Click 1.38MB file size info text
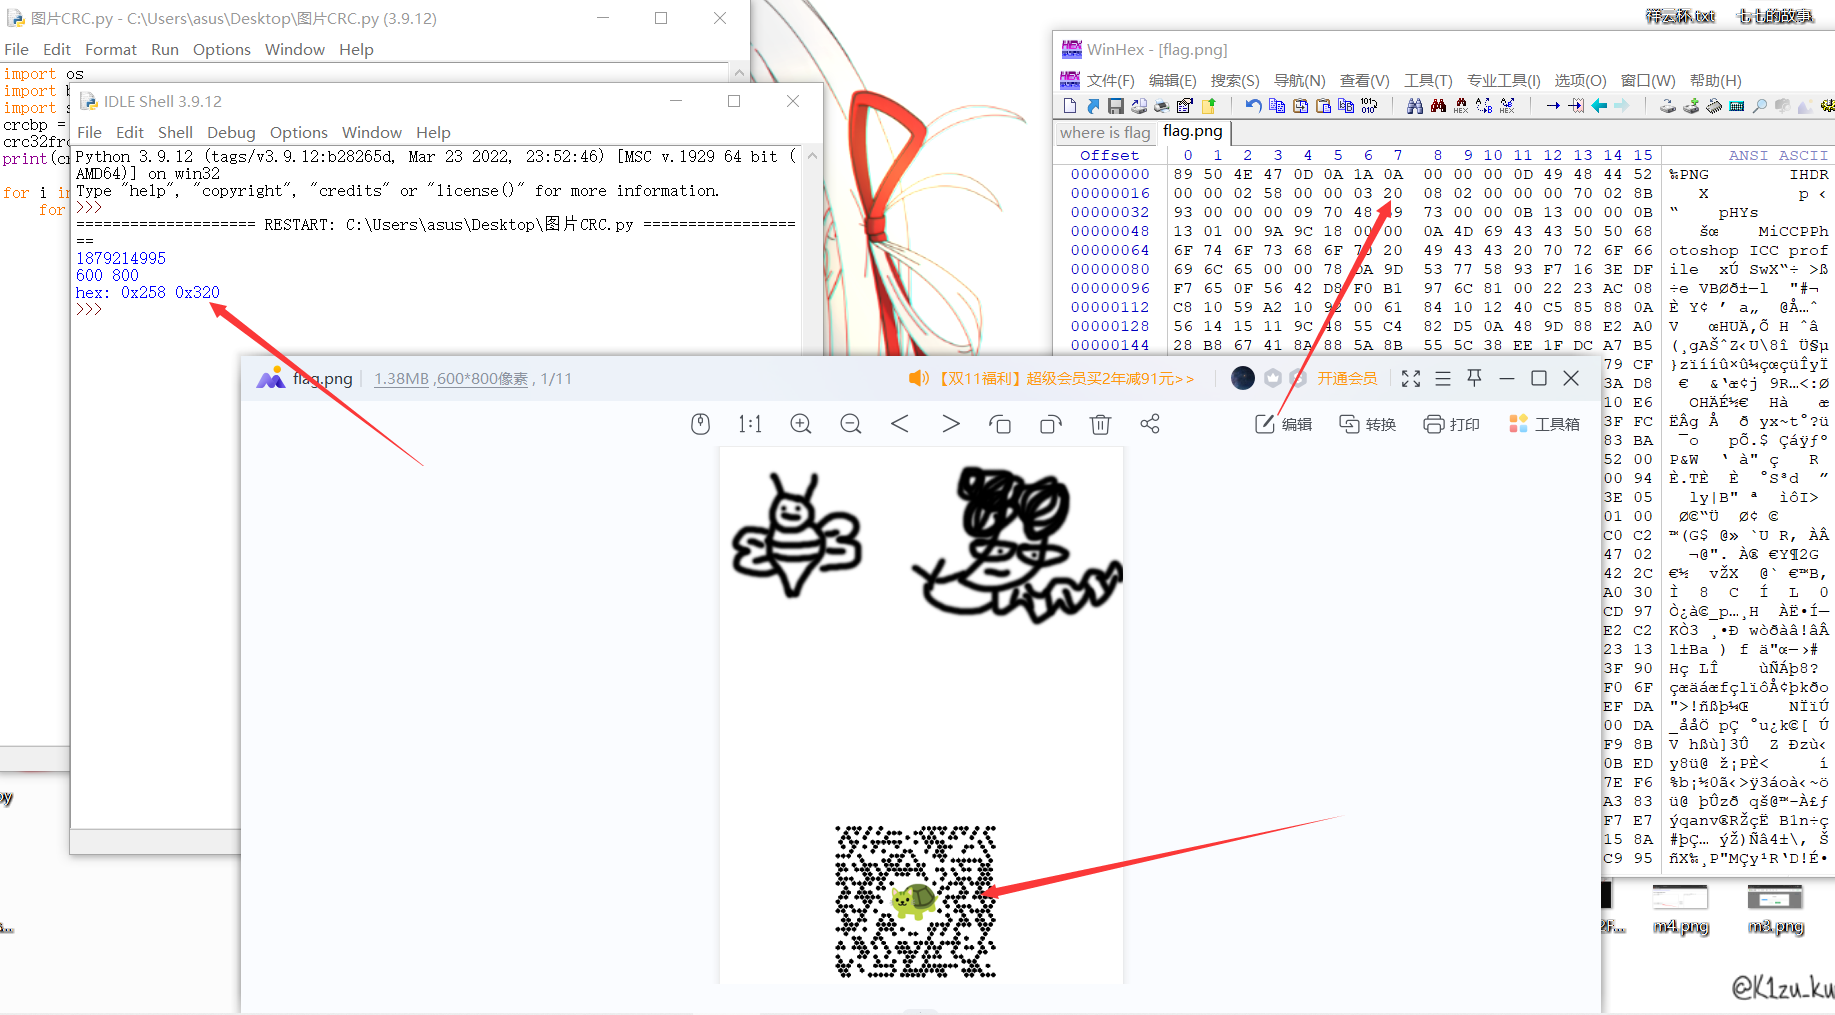Viewport: 1835px width, 1015px height. tap(401, 379)
